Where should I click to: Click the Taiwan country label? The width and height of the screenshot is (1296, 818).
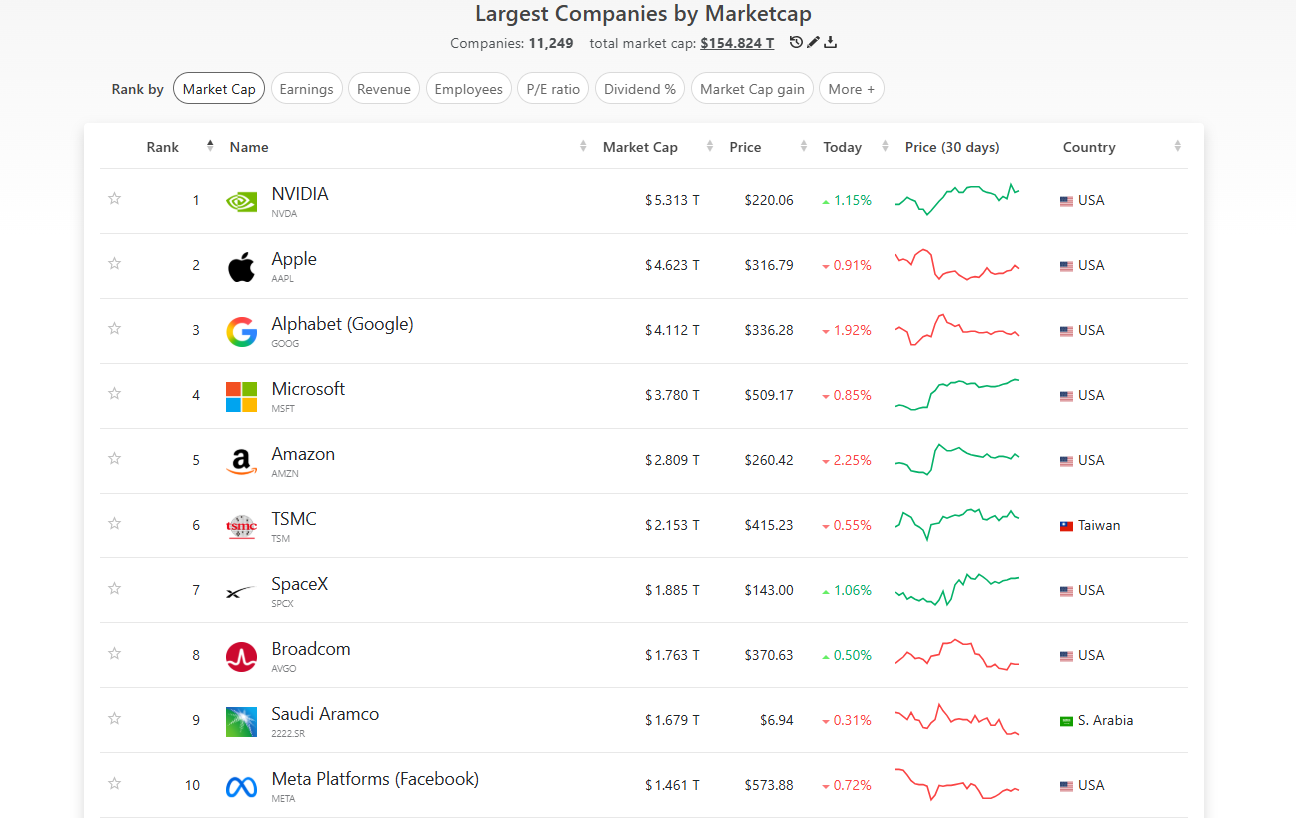coord(1099,526)
